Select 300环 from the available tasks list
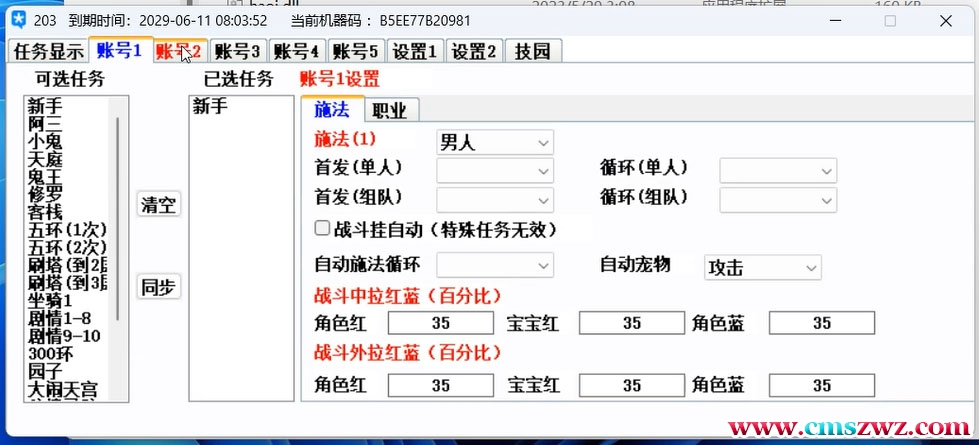Image resolution: width=979 pixels, height=445 pixels. (x=49, y=354)
